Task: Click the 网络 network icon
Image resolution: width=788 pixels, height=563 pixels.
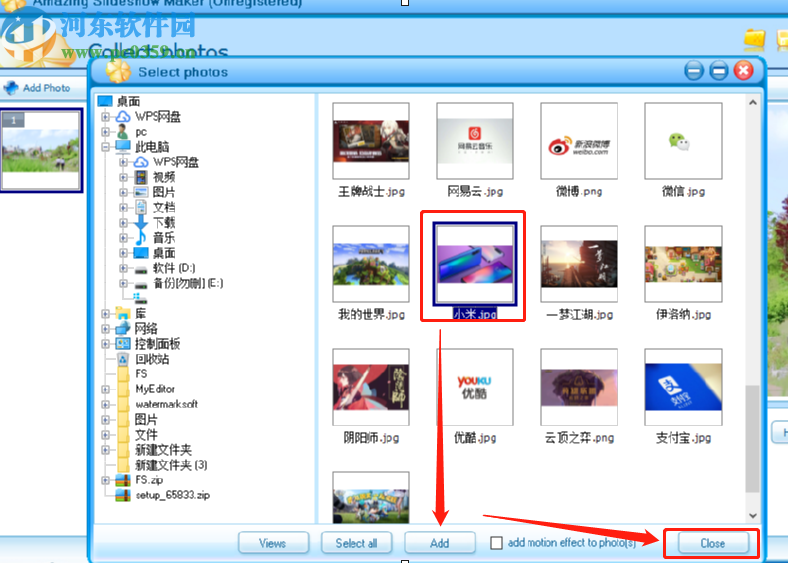Action: [123, 328]
